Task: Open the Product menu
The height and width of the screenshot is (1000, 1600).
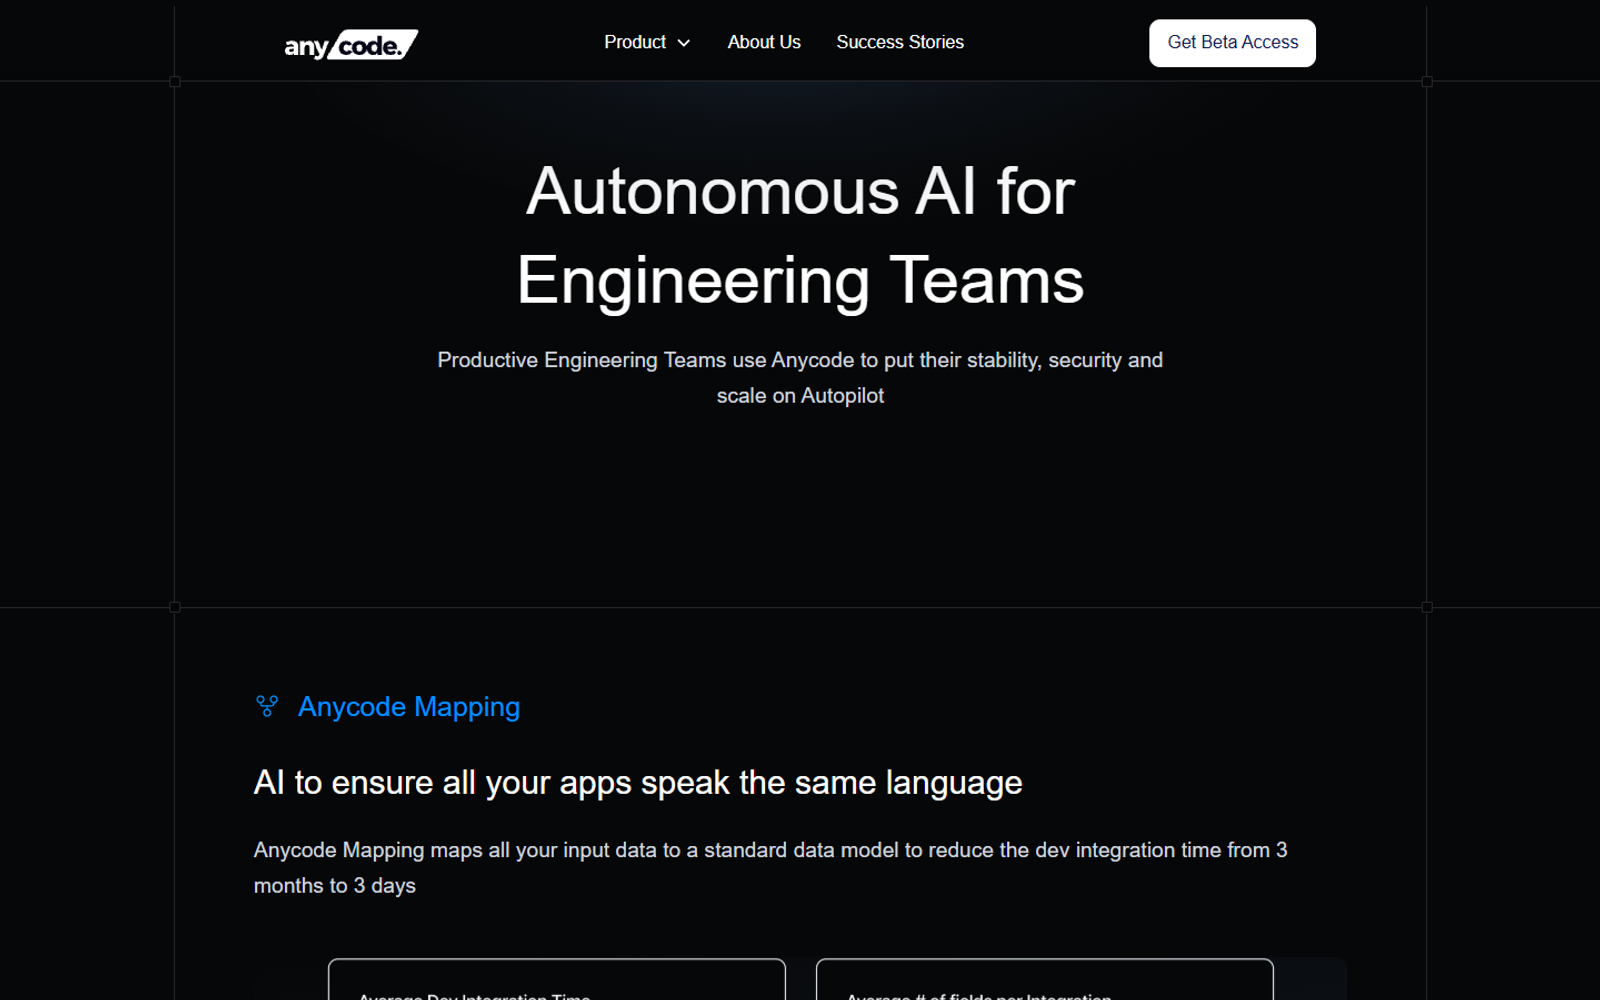Action: pyautogui.click(x=647, y=42)
